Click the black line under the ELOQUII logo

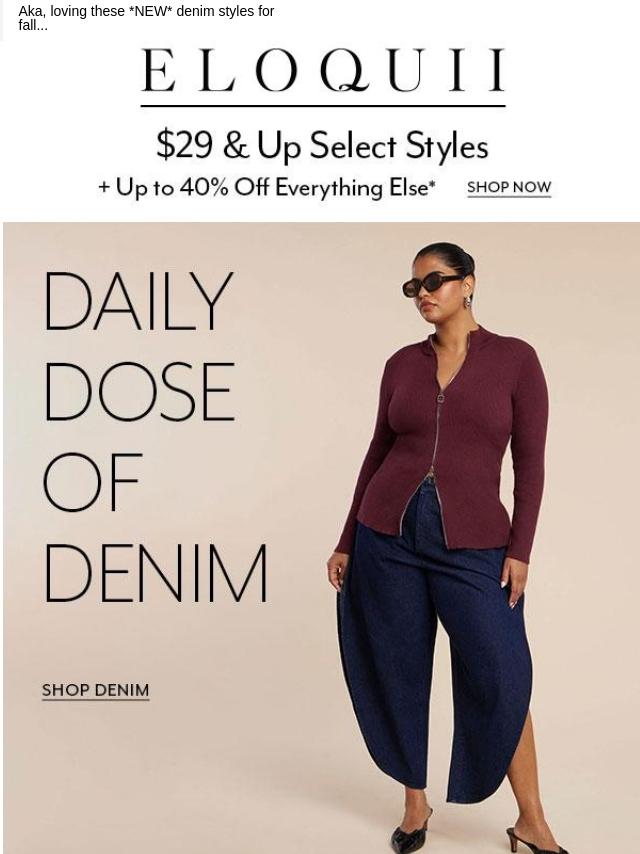[x=323, y=106]
